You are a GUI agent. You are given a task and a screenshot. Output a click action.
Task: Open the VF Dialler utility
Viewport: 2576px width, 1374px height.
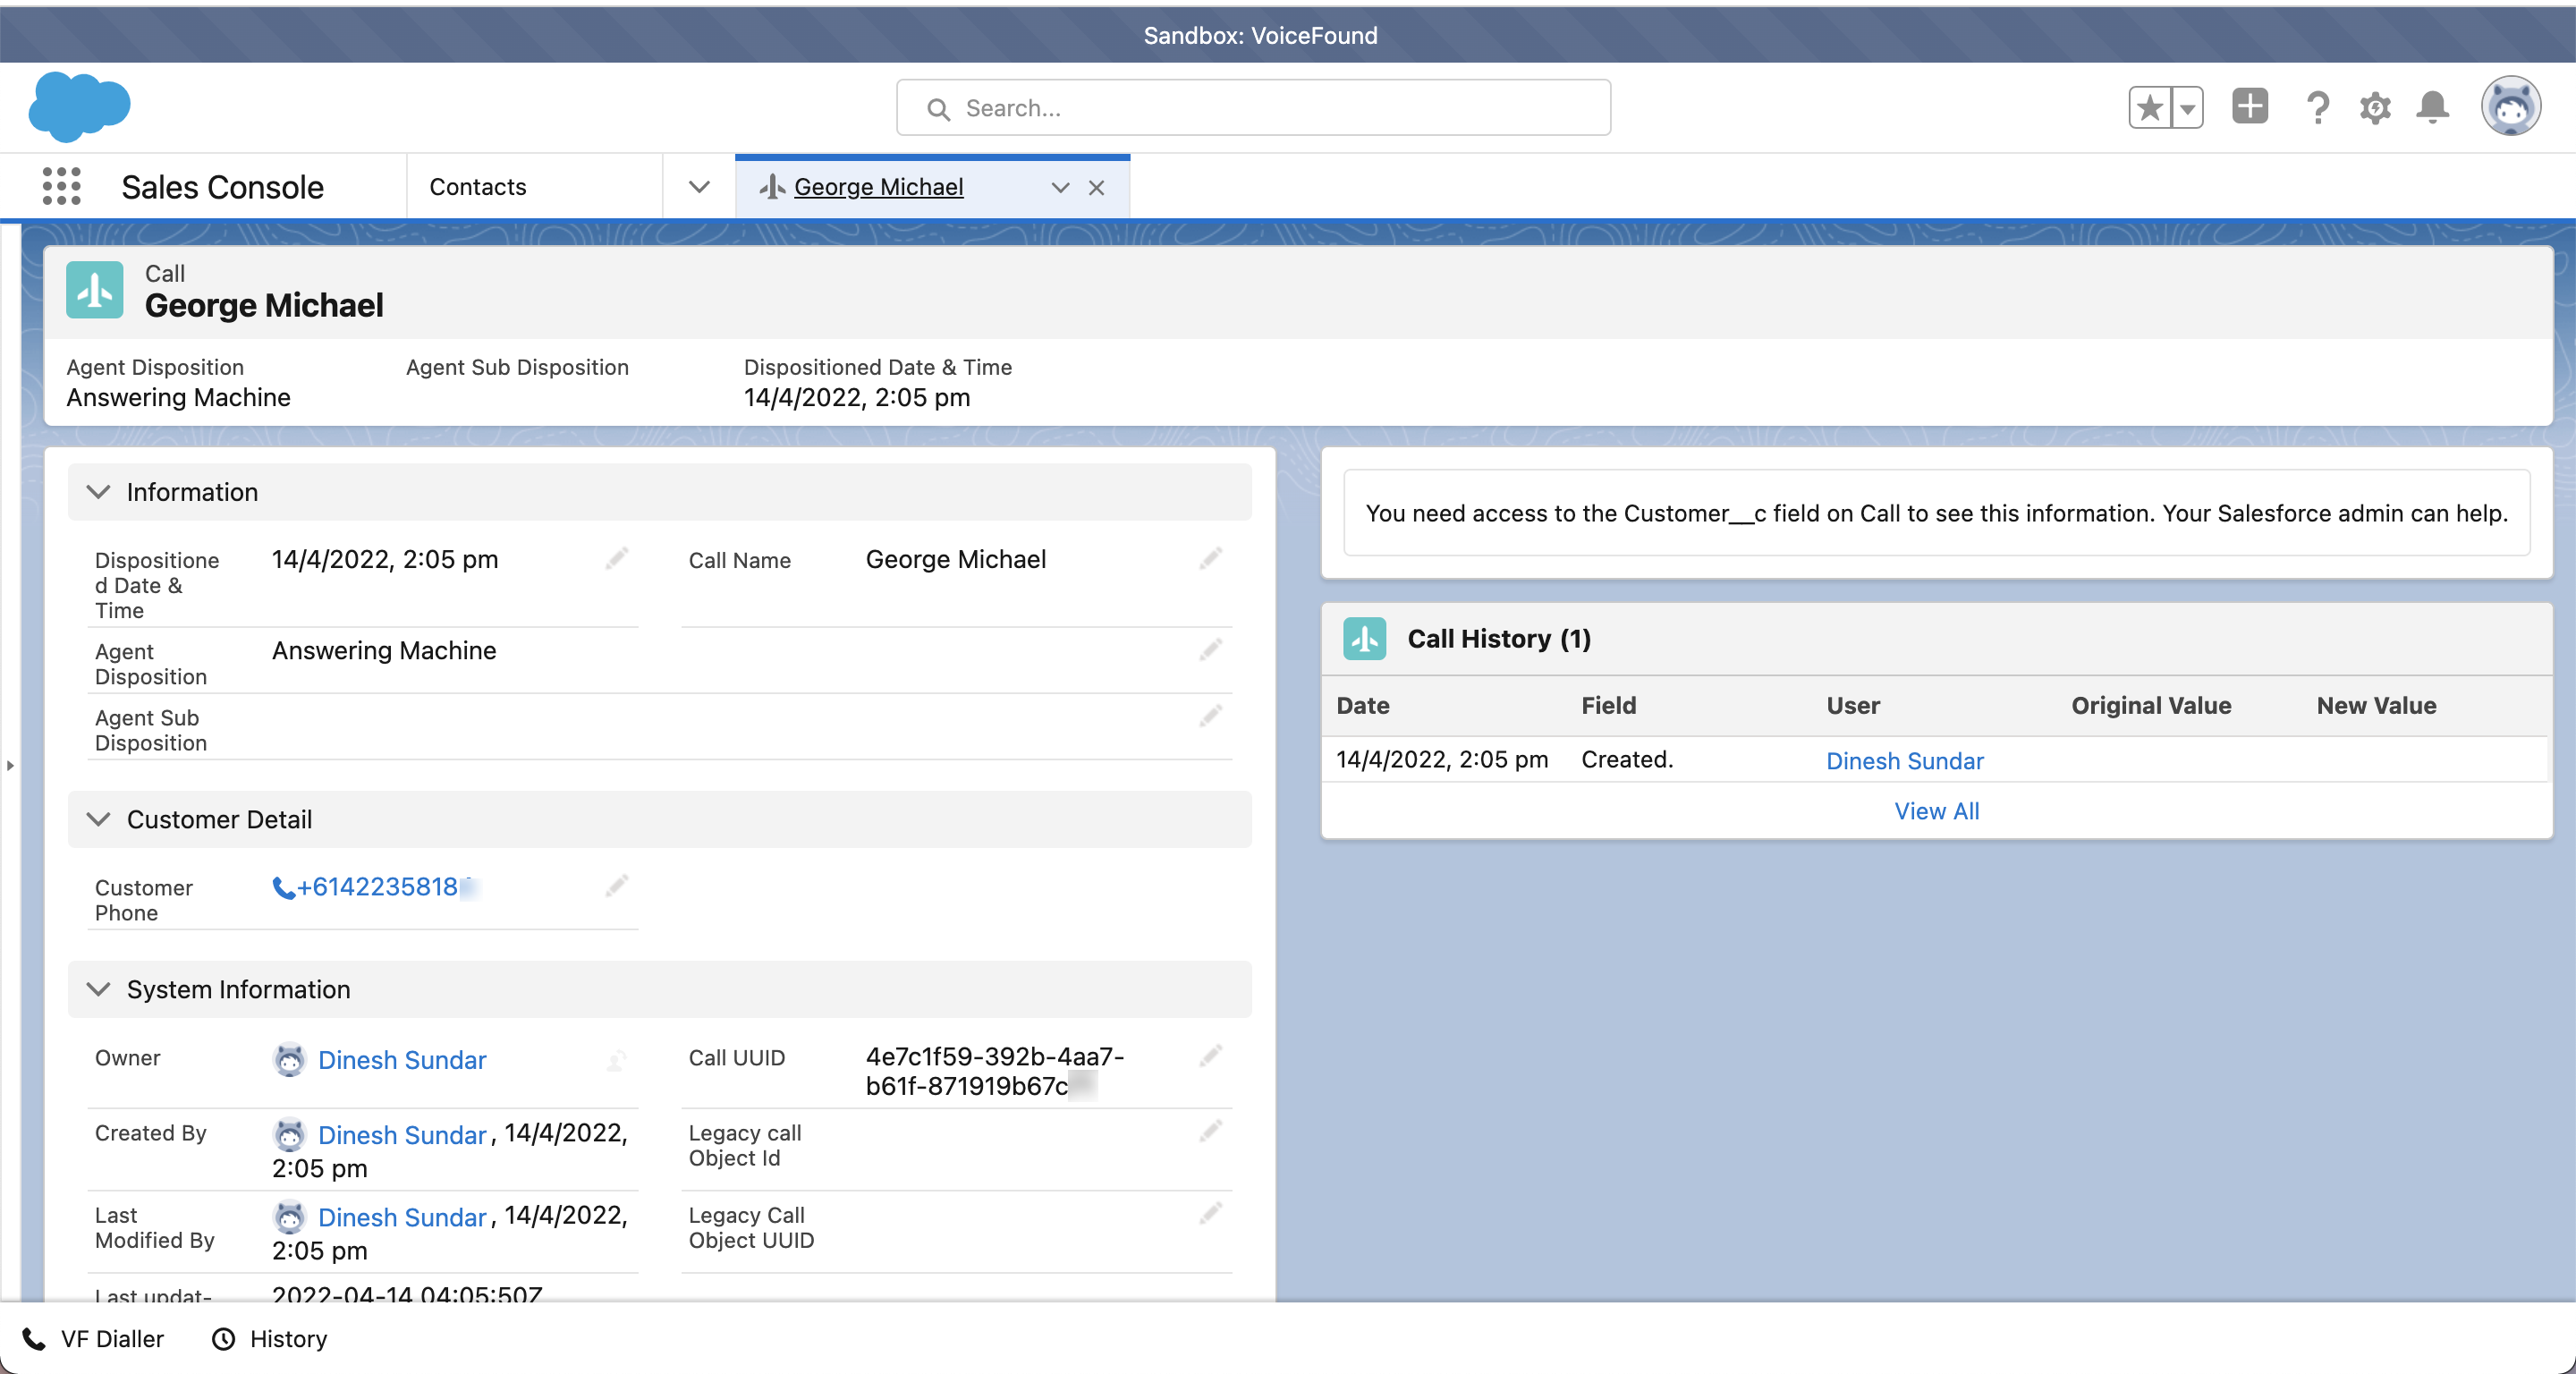click(93, 1339)
